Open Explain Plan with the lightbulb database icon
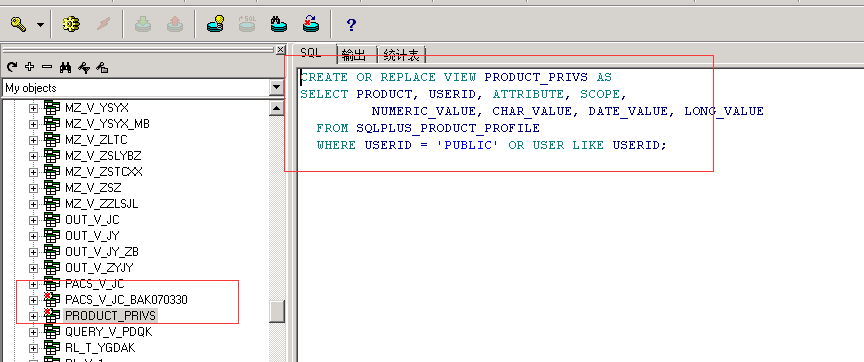The height and width of the screenshot is (362, 864). [x=215, y=24]
